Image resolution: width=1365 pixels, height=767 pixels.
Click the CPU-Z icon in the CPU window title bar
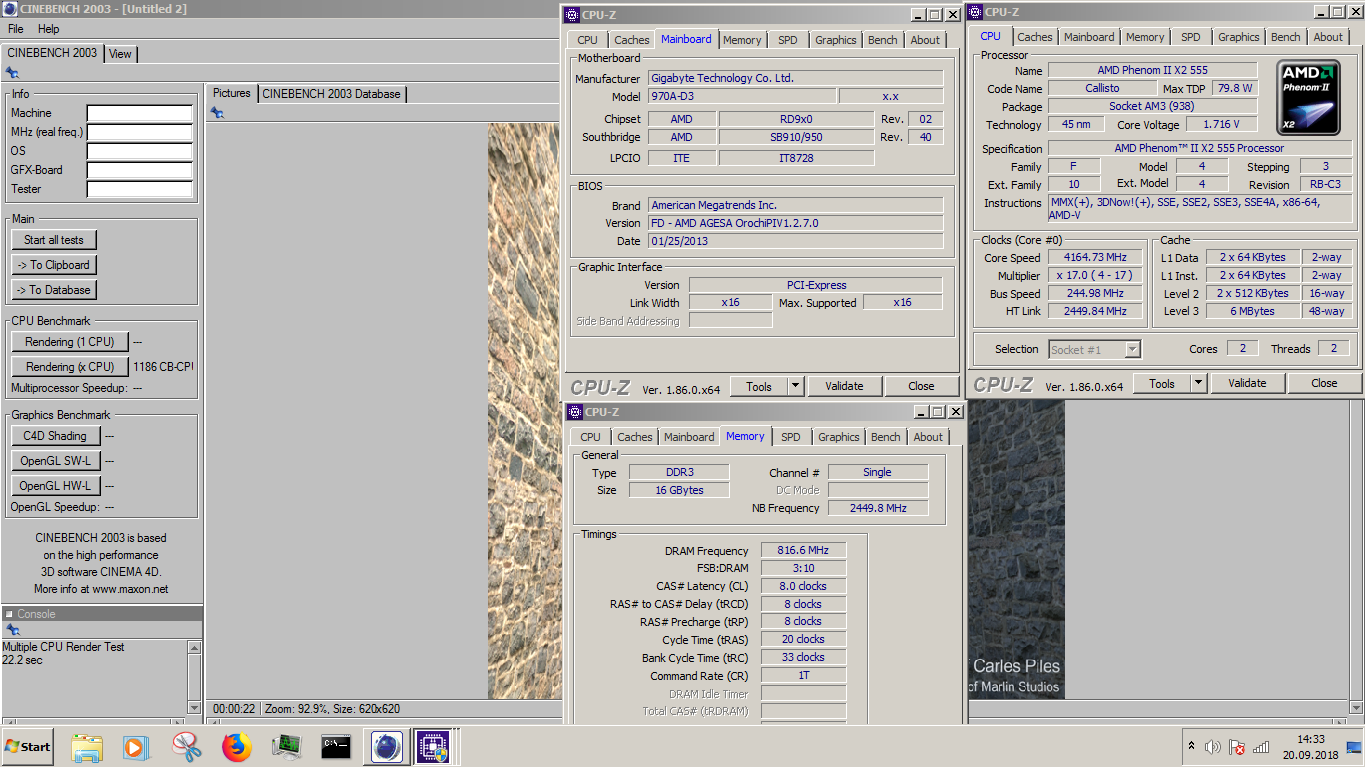[975, 12]
